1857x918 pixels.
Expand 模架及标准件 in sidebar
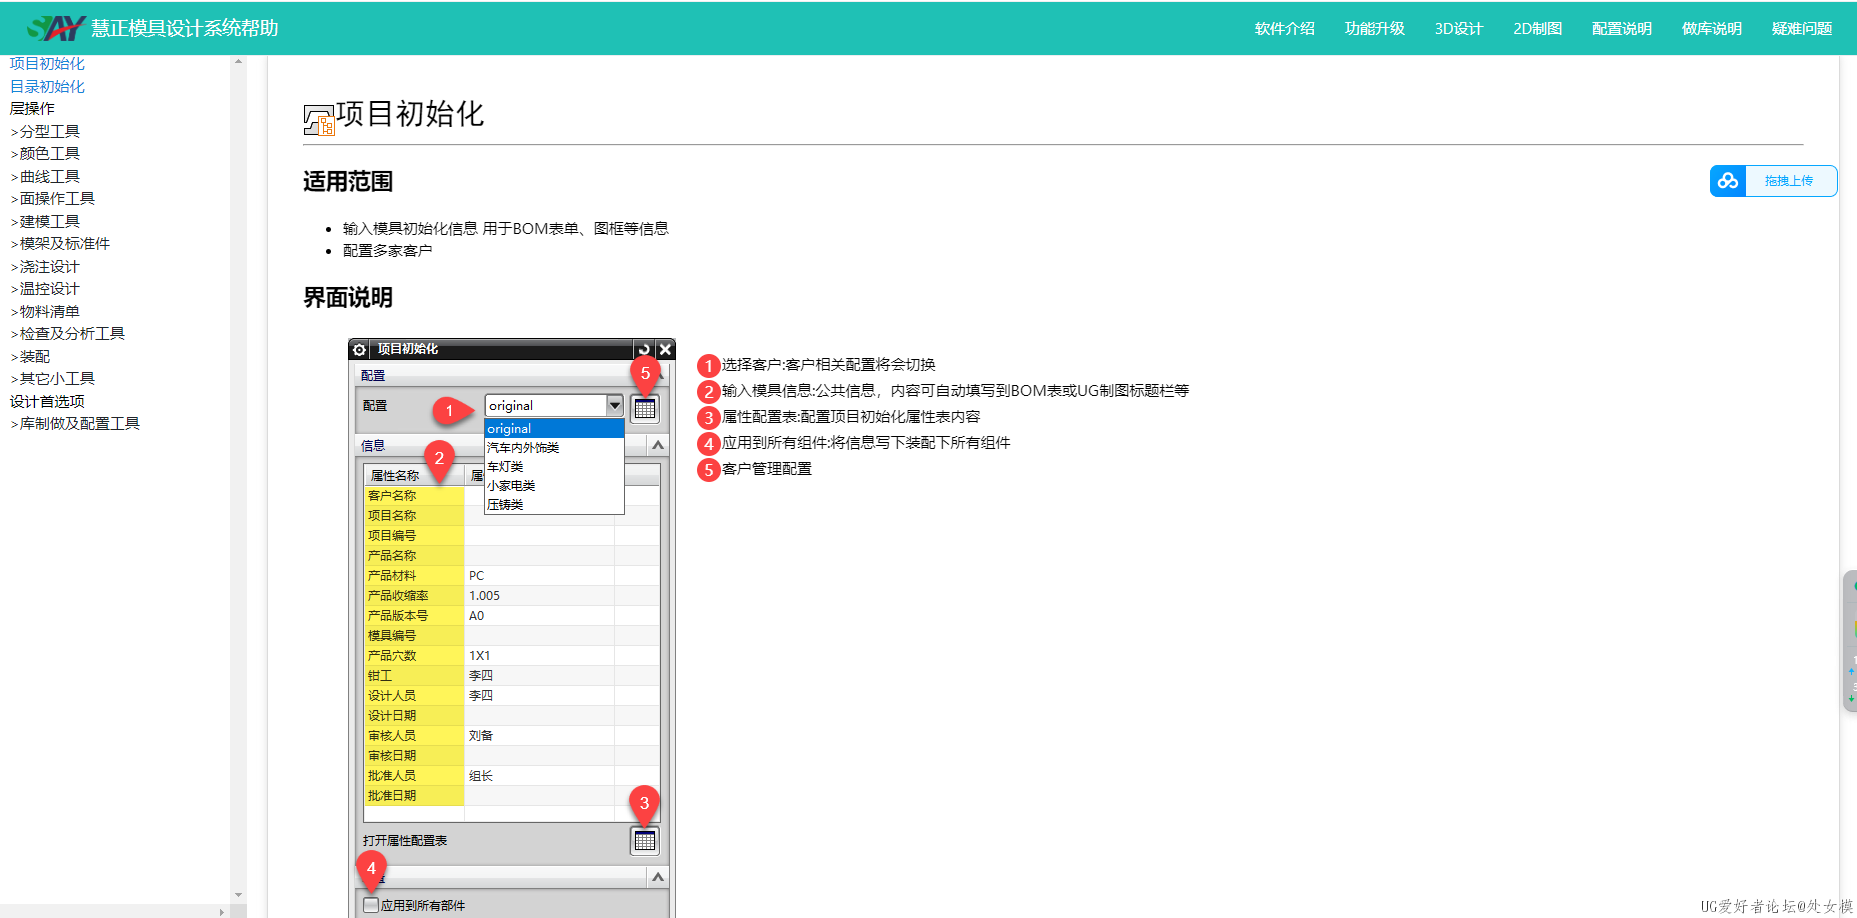coord(60,243)
